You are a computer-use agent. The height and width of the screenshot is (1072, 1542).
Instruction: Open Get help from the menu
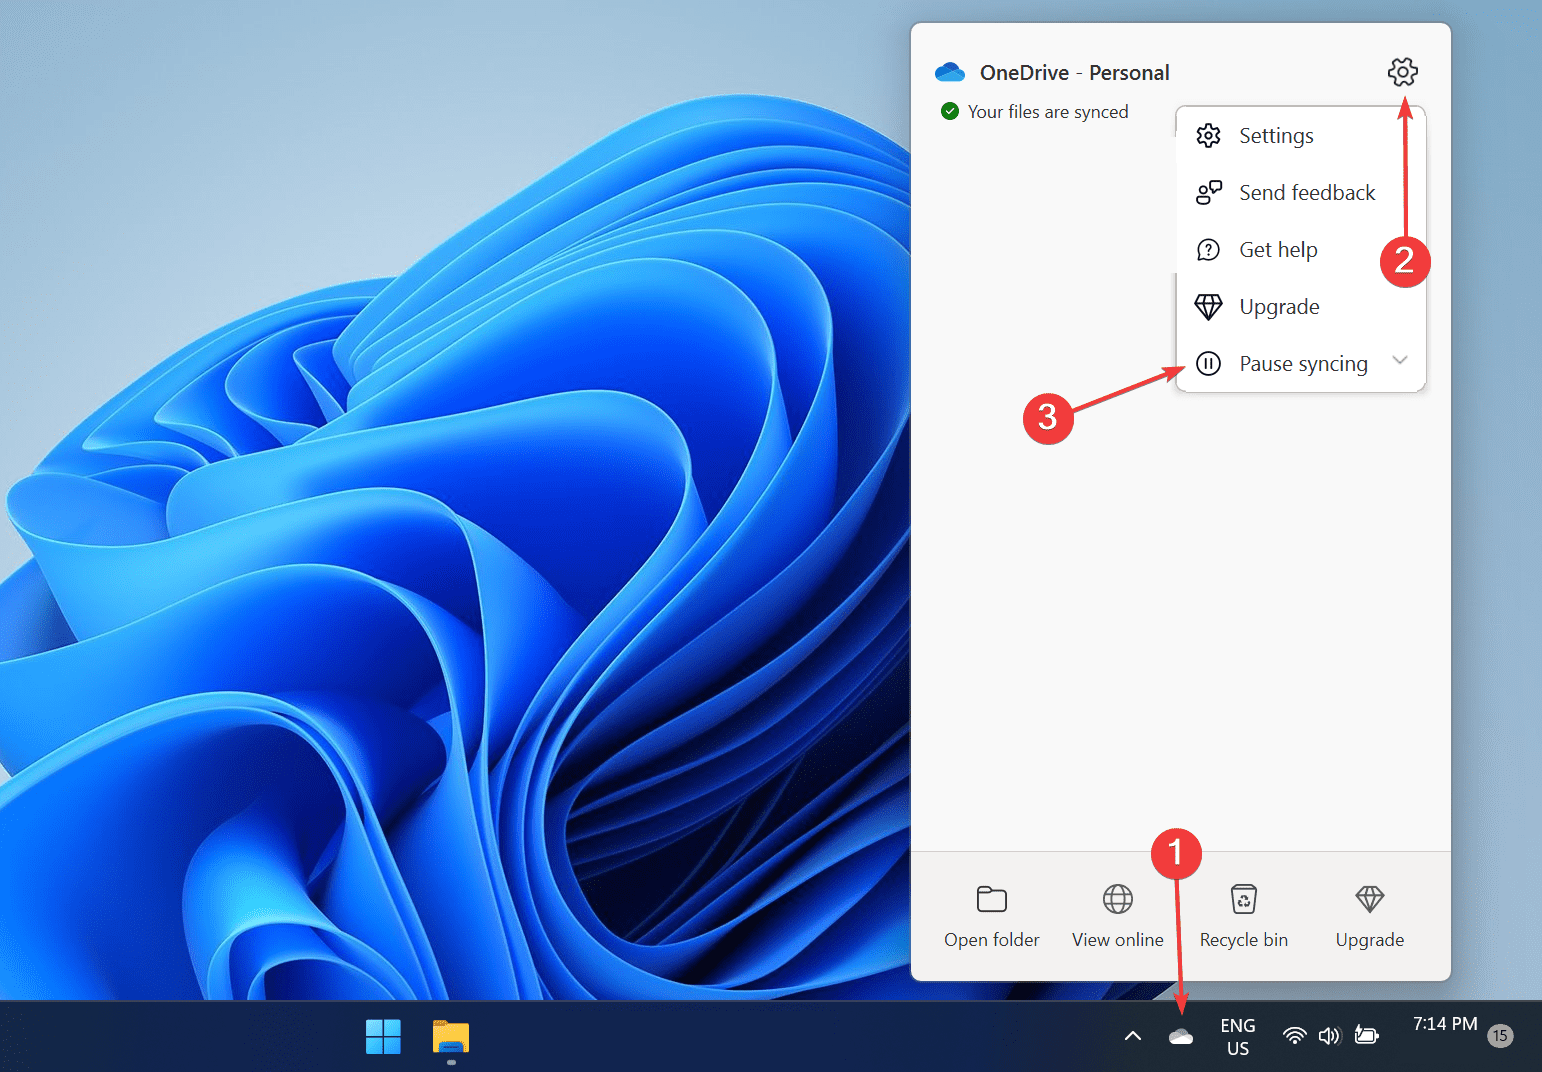coord(1300,250)
